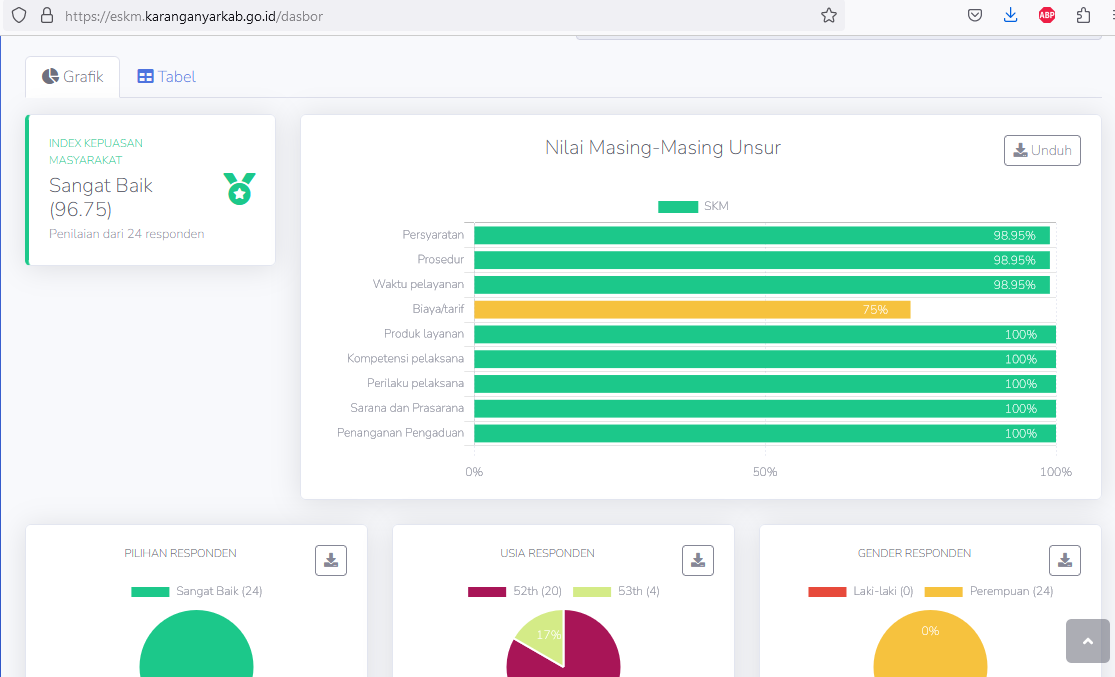Toggle the Laki-laki (0) legend item
Viewport: 1115px width, 677px height.
[861, 591]
